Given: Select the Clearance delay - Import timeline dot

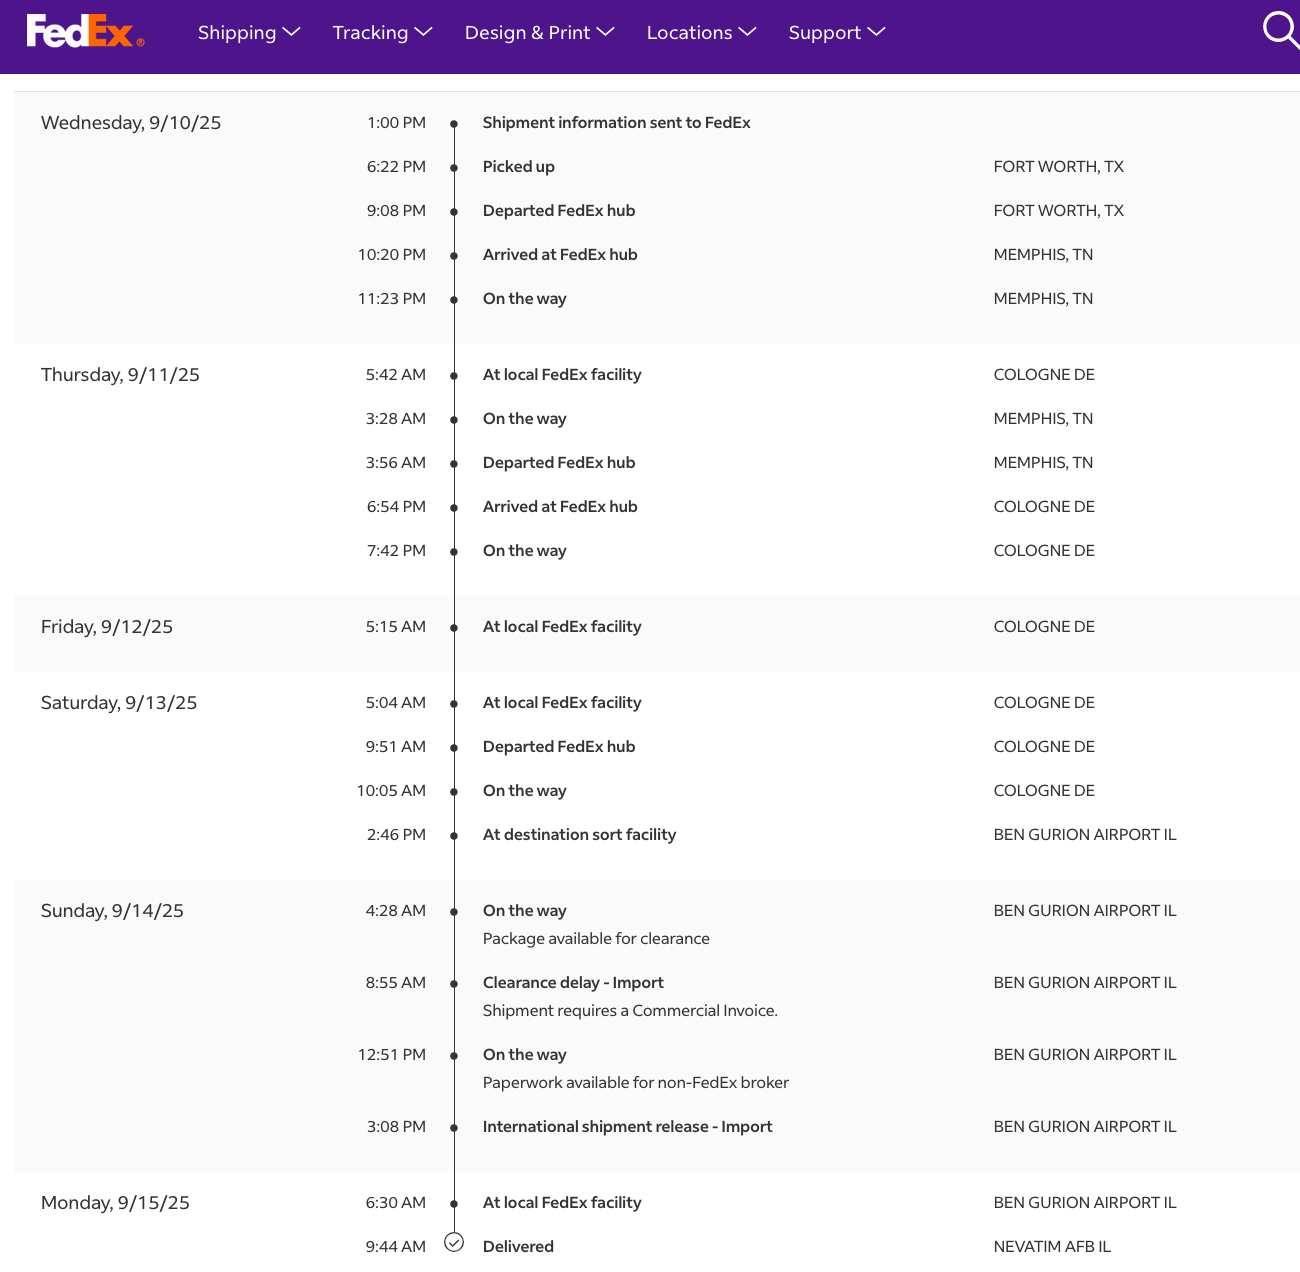Looking at the screenshot, I should [454, 984].
